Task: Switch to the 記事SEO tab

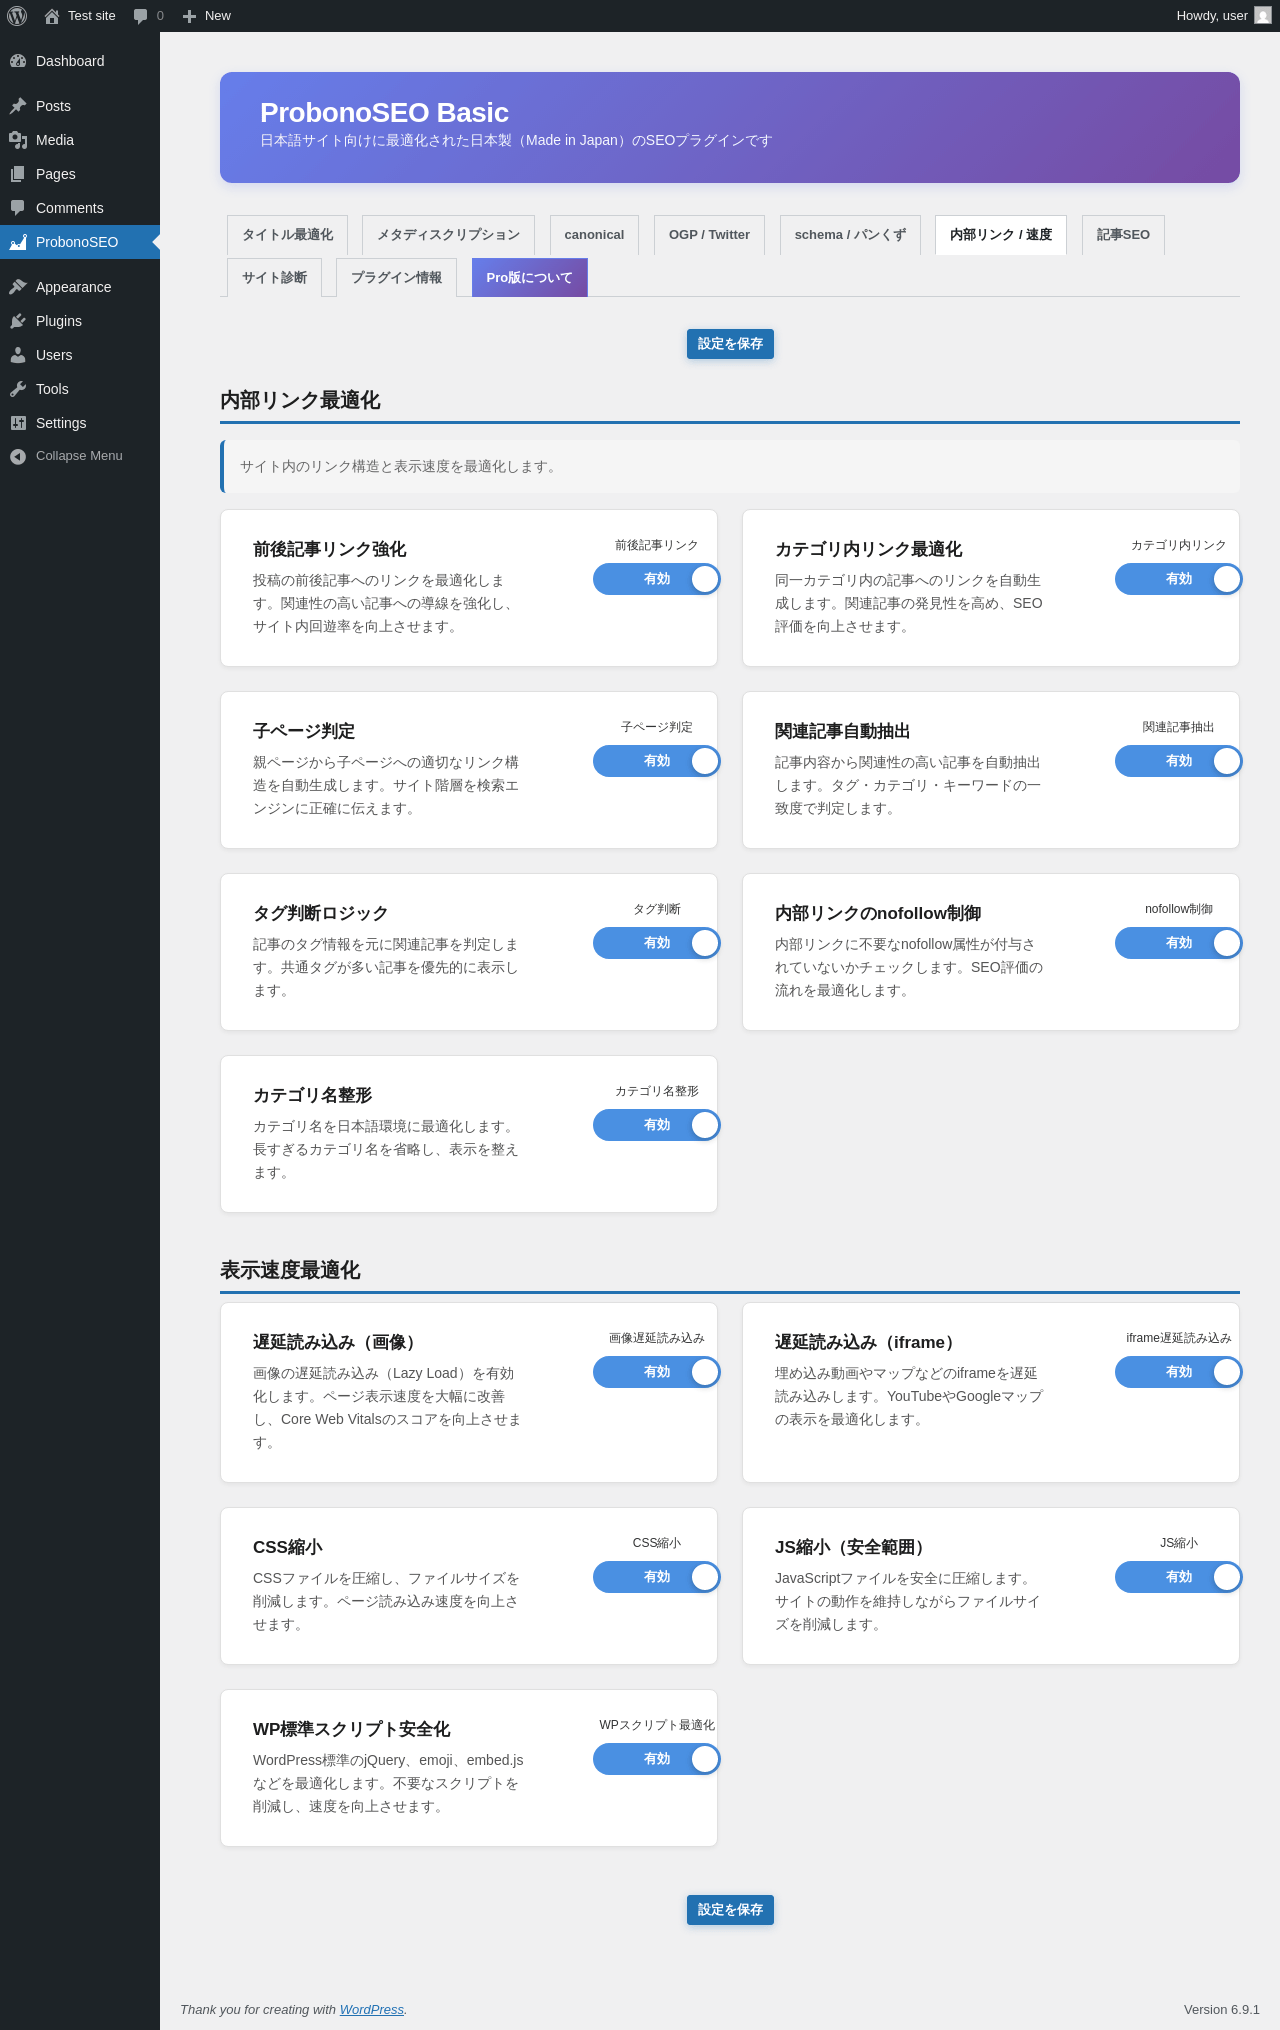Action: coord(1123,235)
